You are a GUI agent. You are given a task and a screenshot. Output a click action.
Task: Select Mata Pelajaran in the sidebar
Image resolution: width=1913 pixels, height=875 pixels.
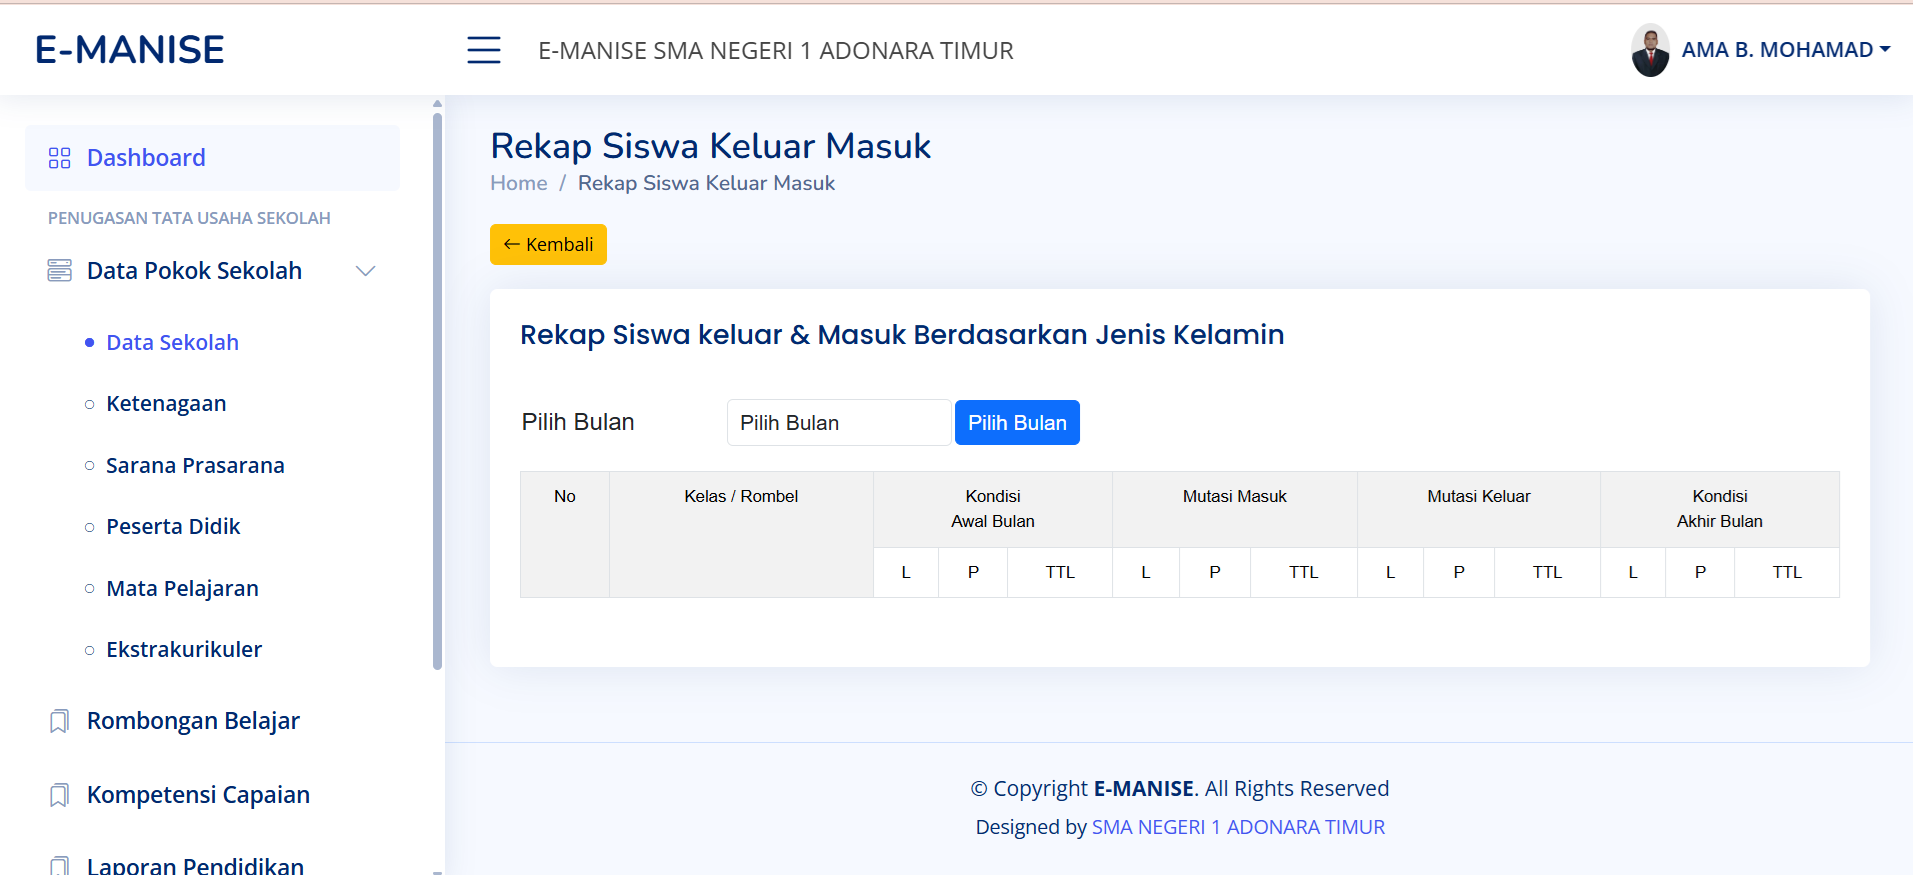click(x=182, y=589)
